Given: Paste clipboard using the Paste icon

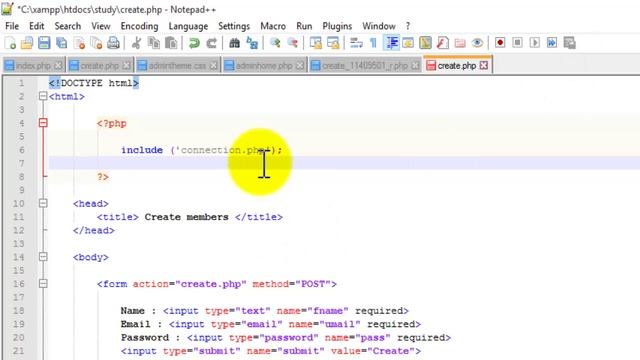Looking at the screenshot, I should coord(171,43).
